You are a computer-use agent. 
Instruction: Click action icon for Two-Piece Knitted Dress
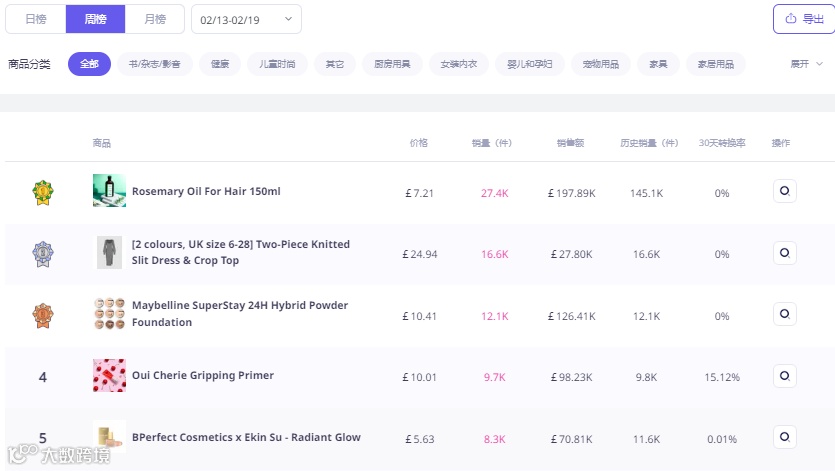click(x=785, y=253)
